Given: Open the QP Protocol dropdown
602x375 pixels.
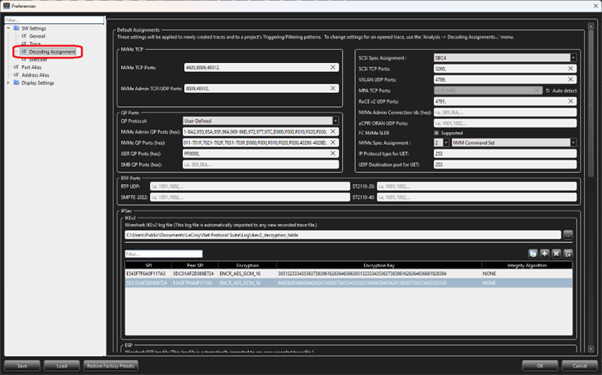Looking at the screenshot, I should (335, 121).
